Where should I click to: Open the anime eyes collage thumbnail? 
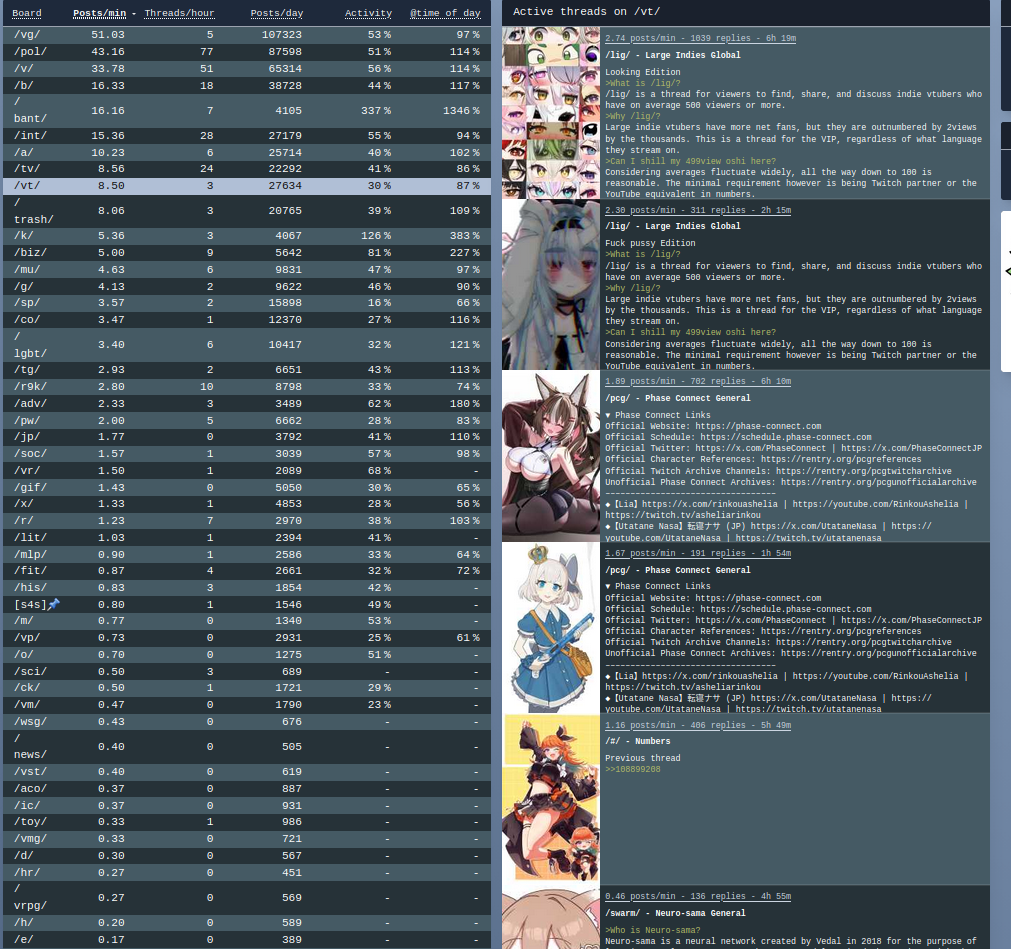(x=551, y=113)
